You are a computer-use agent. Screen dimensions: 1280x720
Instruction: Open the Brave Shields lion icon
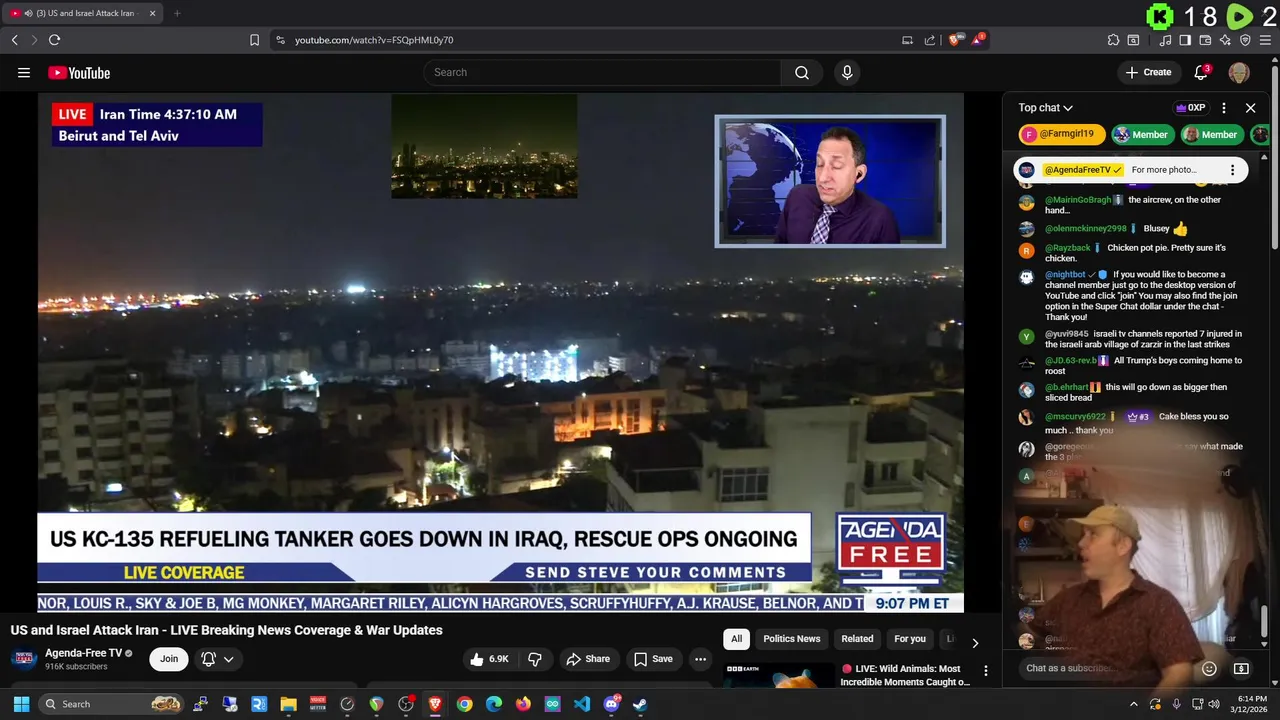[x=955, y=40]
